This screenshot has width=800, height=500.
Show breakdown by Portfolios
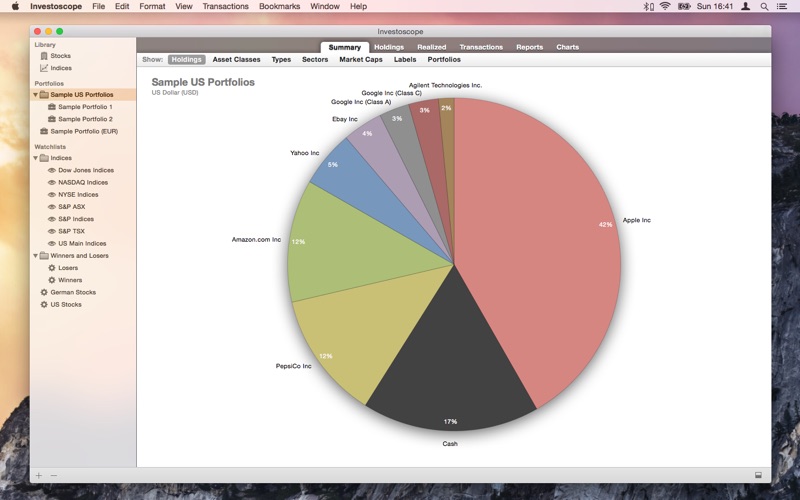click(444, 60)
